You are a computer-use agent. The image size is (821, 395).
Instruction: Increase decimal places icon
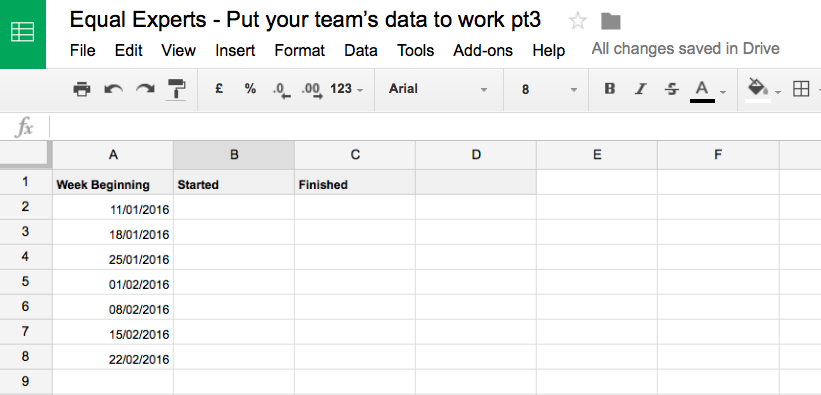pos(312,90)
